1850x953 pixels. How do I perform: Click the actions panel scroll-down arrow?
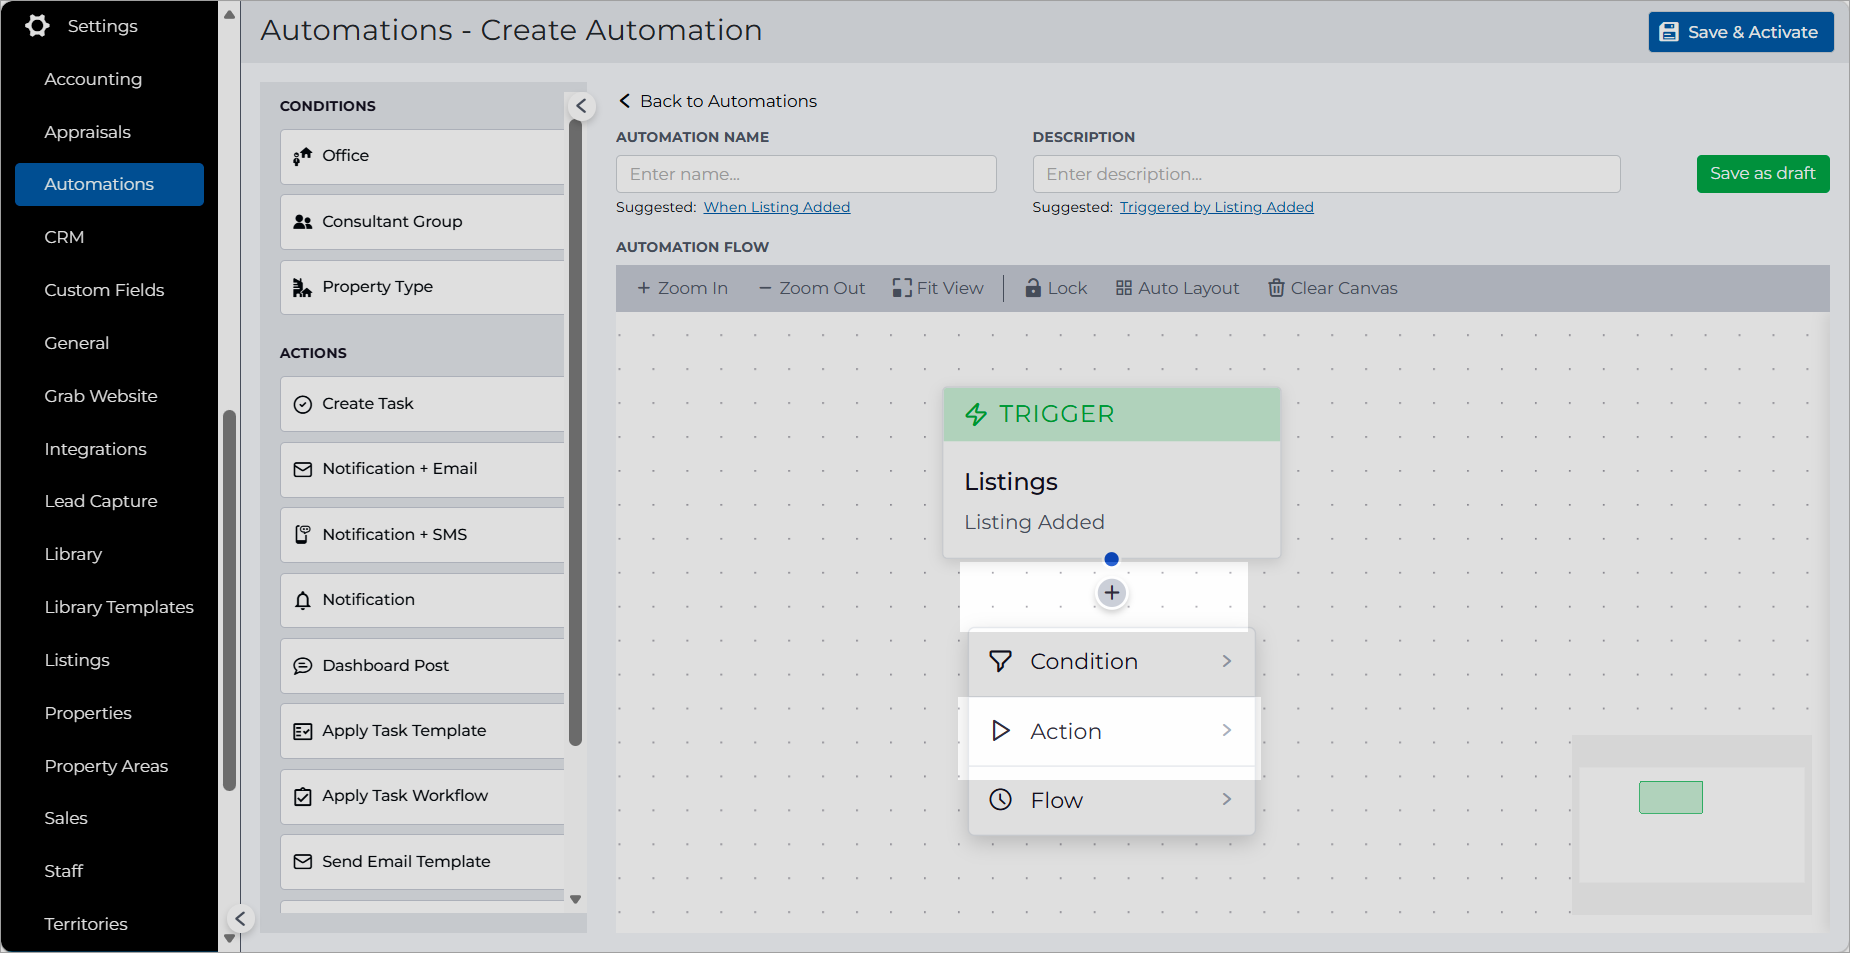pos(575,899)
